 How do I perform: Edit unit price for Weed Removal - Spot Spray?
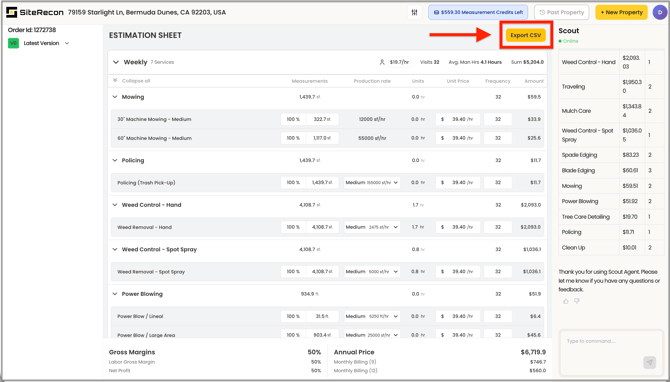click(458, 271)
